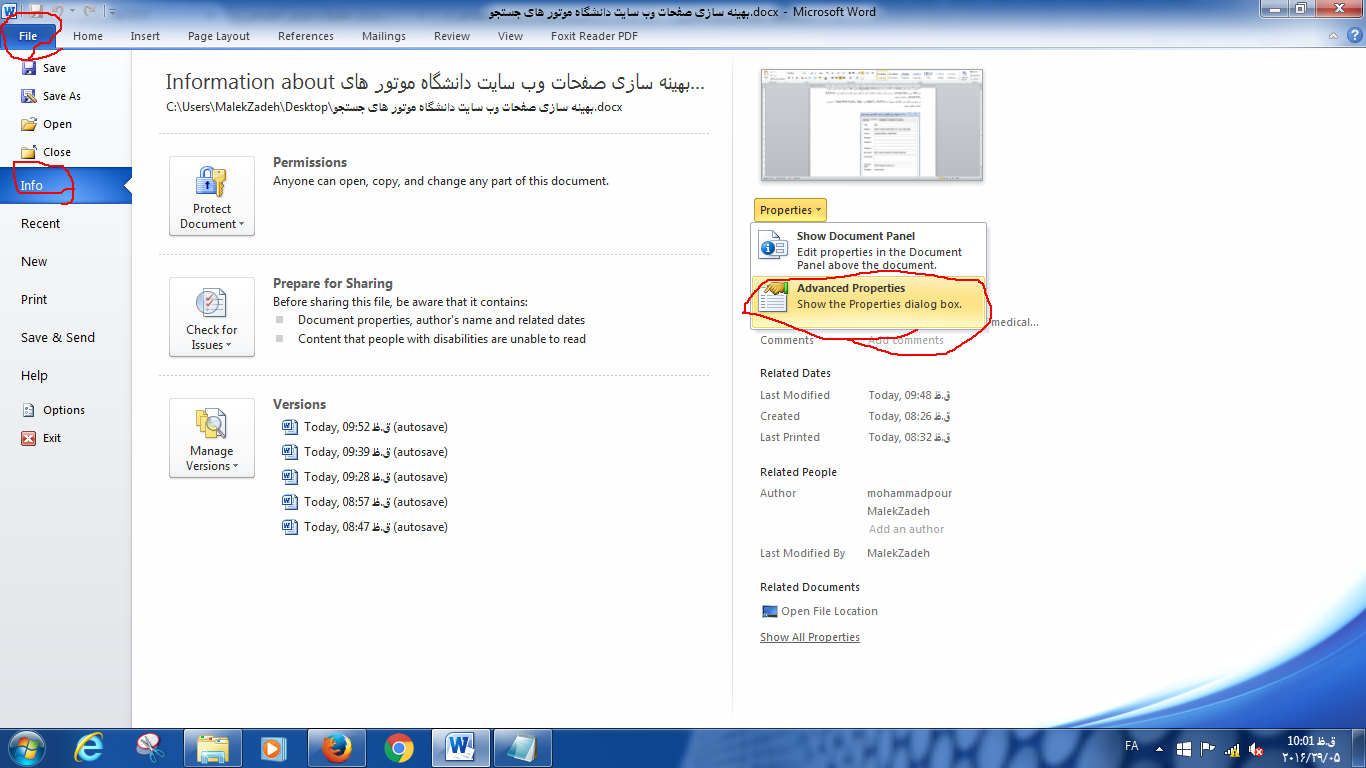Open the Manage Versions dropdown
This screenshot has height=768, width=1366.
212,438
